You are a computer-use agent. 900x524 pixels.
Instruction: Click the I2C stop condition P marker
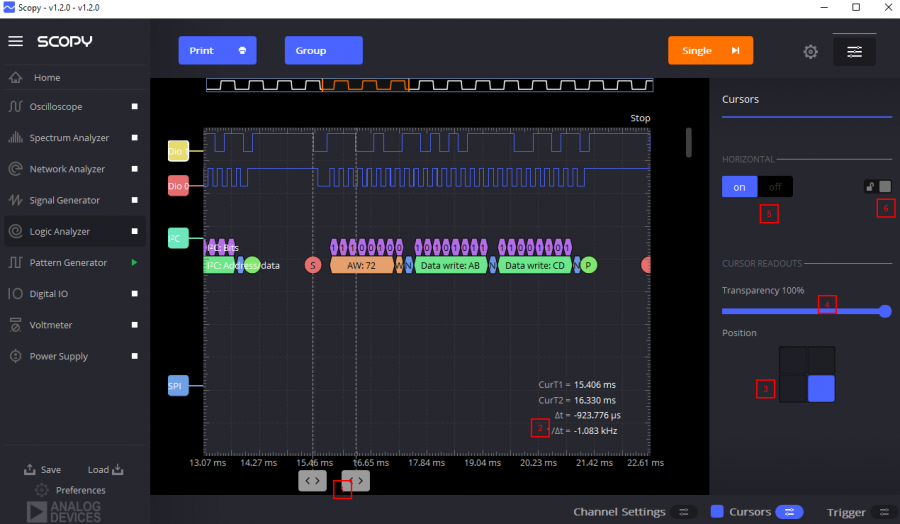pos(588,265)
